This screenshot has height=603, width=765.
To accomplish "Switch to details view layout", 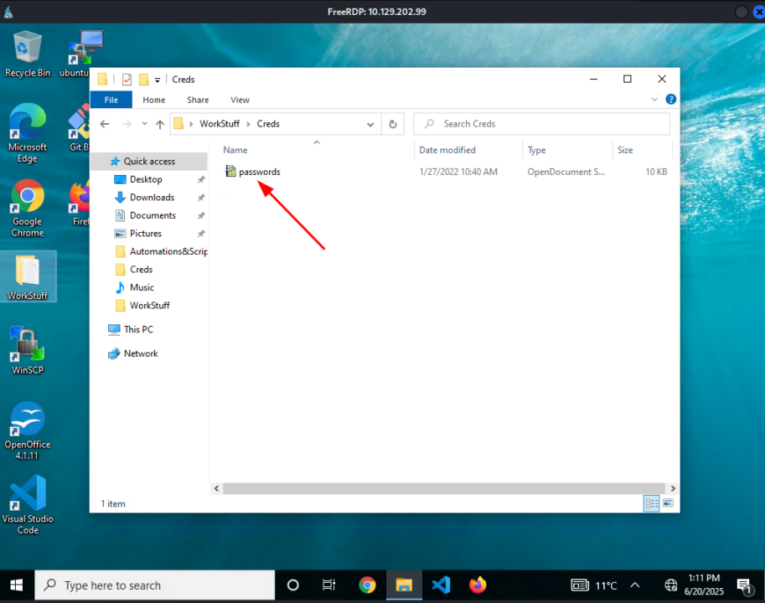I will (652, 503).
